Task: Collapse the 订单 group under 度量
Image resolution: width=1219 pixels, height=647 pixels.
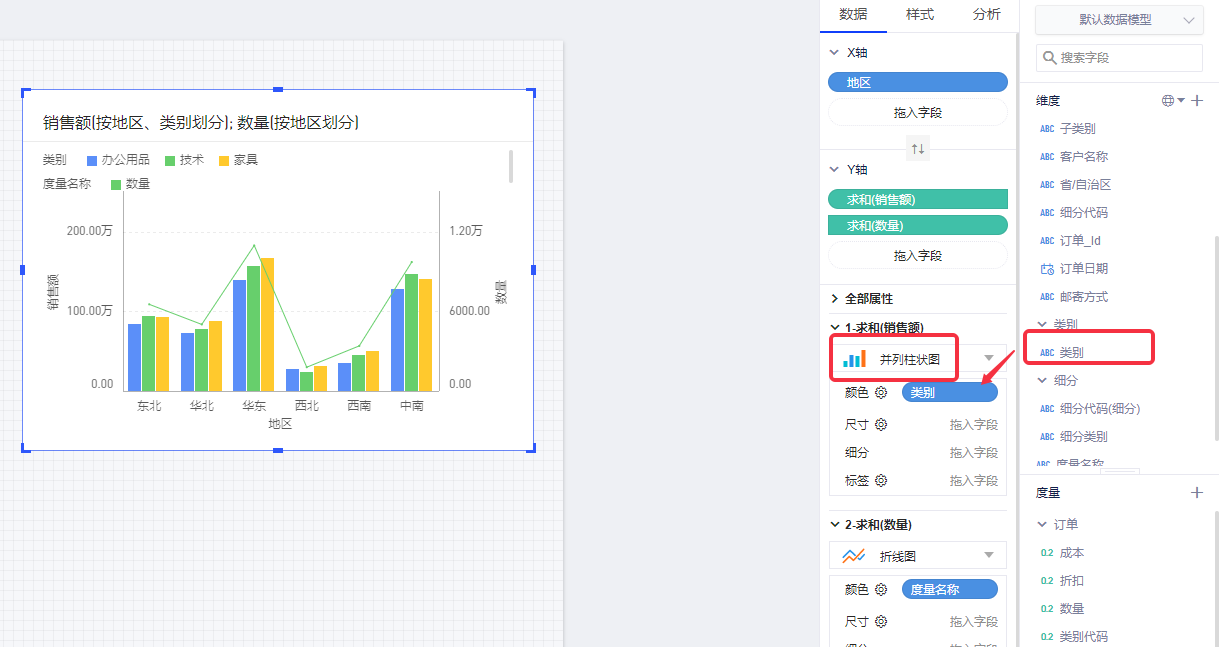Action: (x=1044, y=524)
